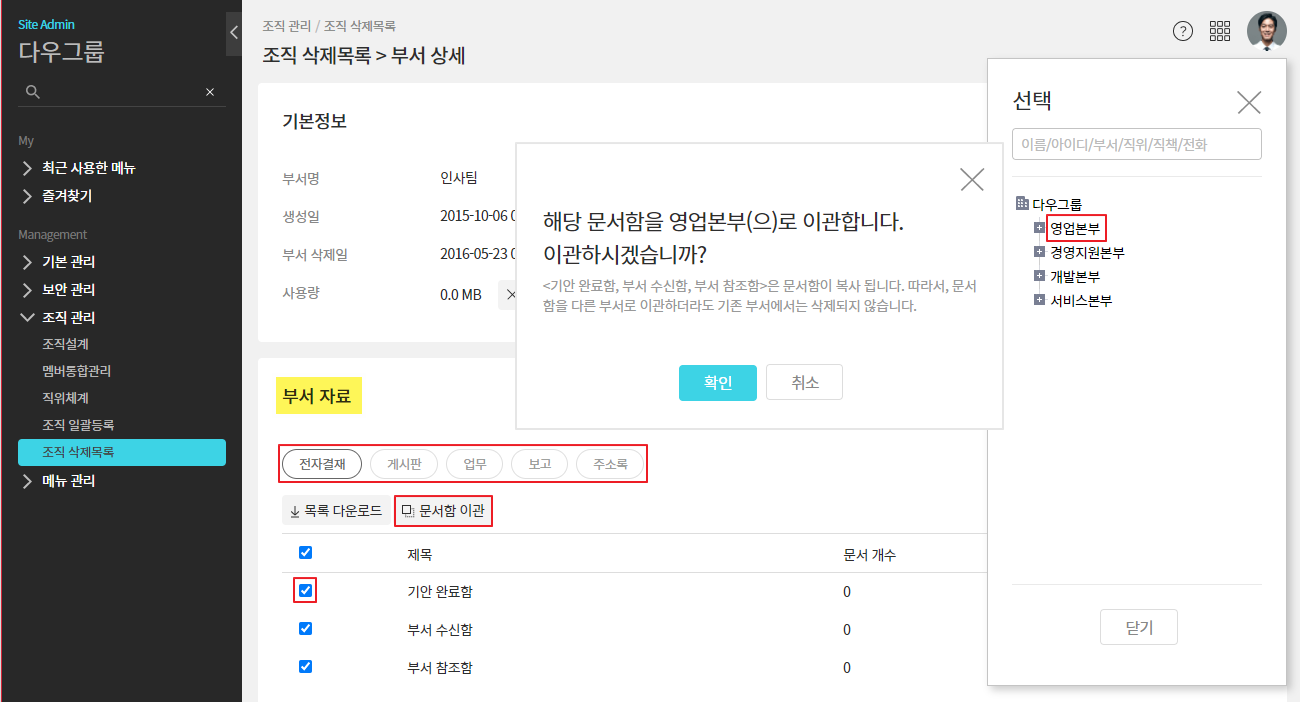Collapse the sidebar with arrow handle
Viewport: 1300px width, 702px height.
pyautogui.click(x=233, y=33)
